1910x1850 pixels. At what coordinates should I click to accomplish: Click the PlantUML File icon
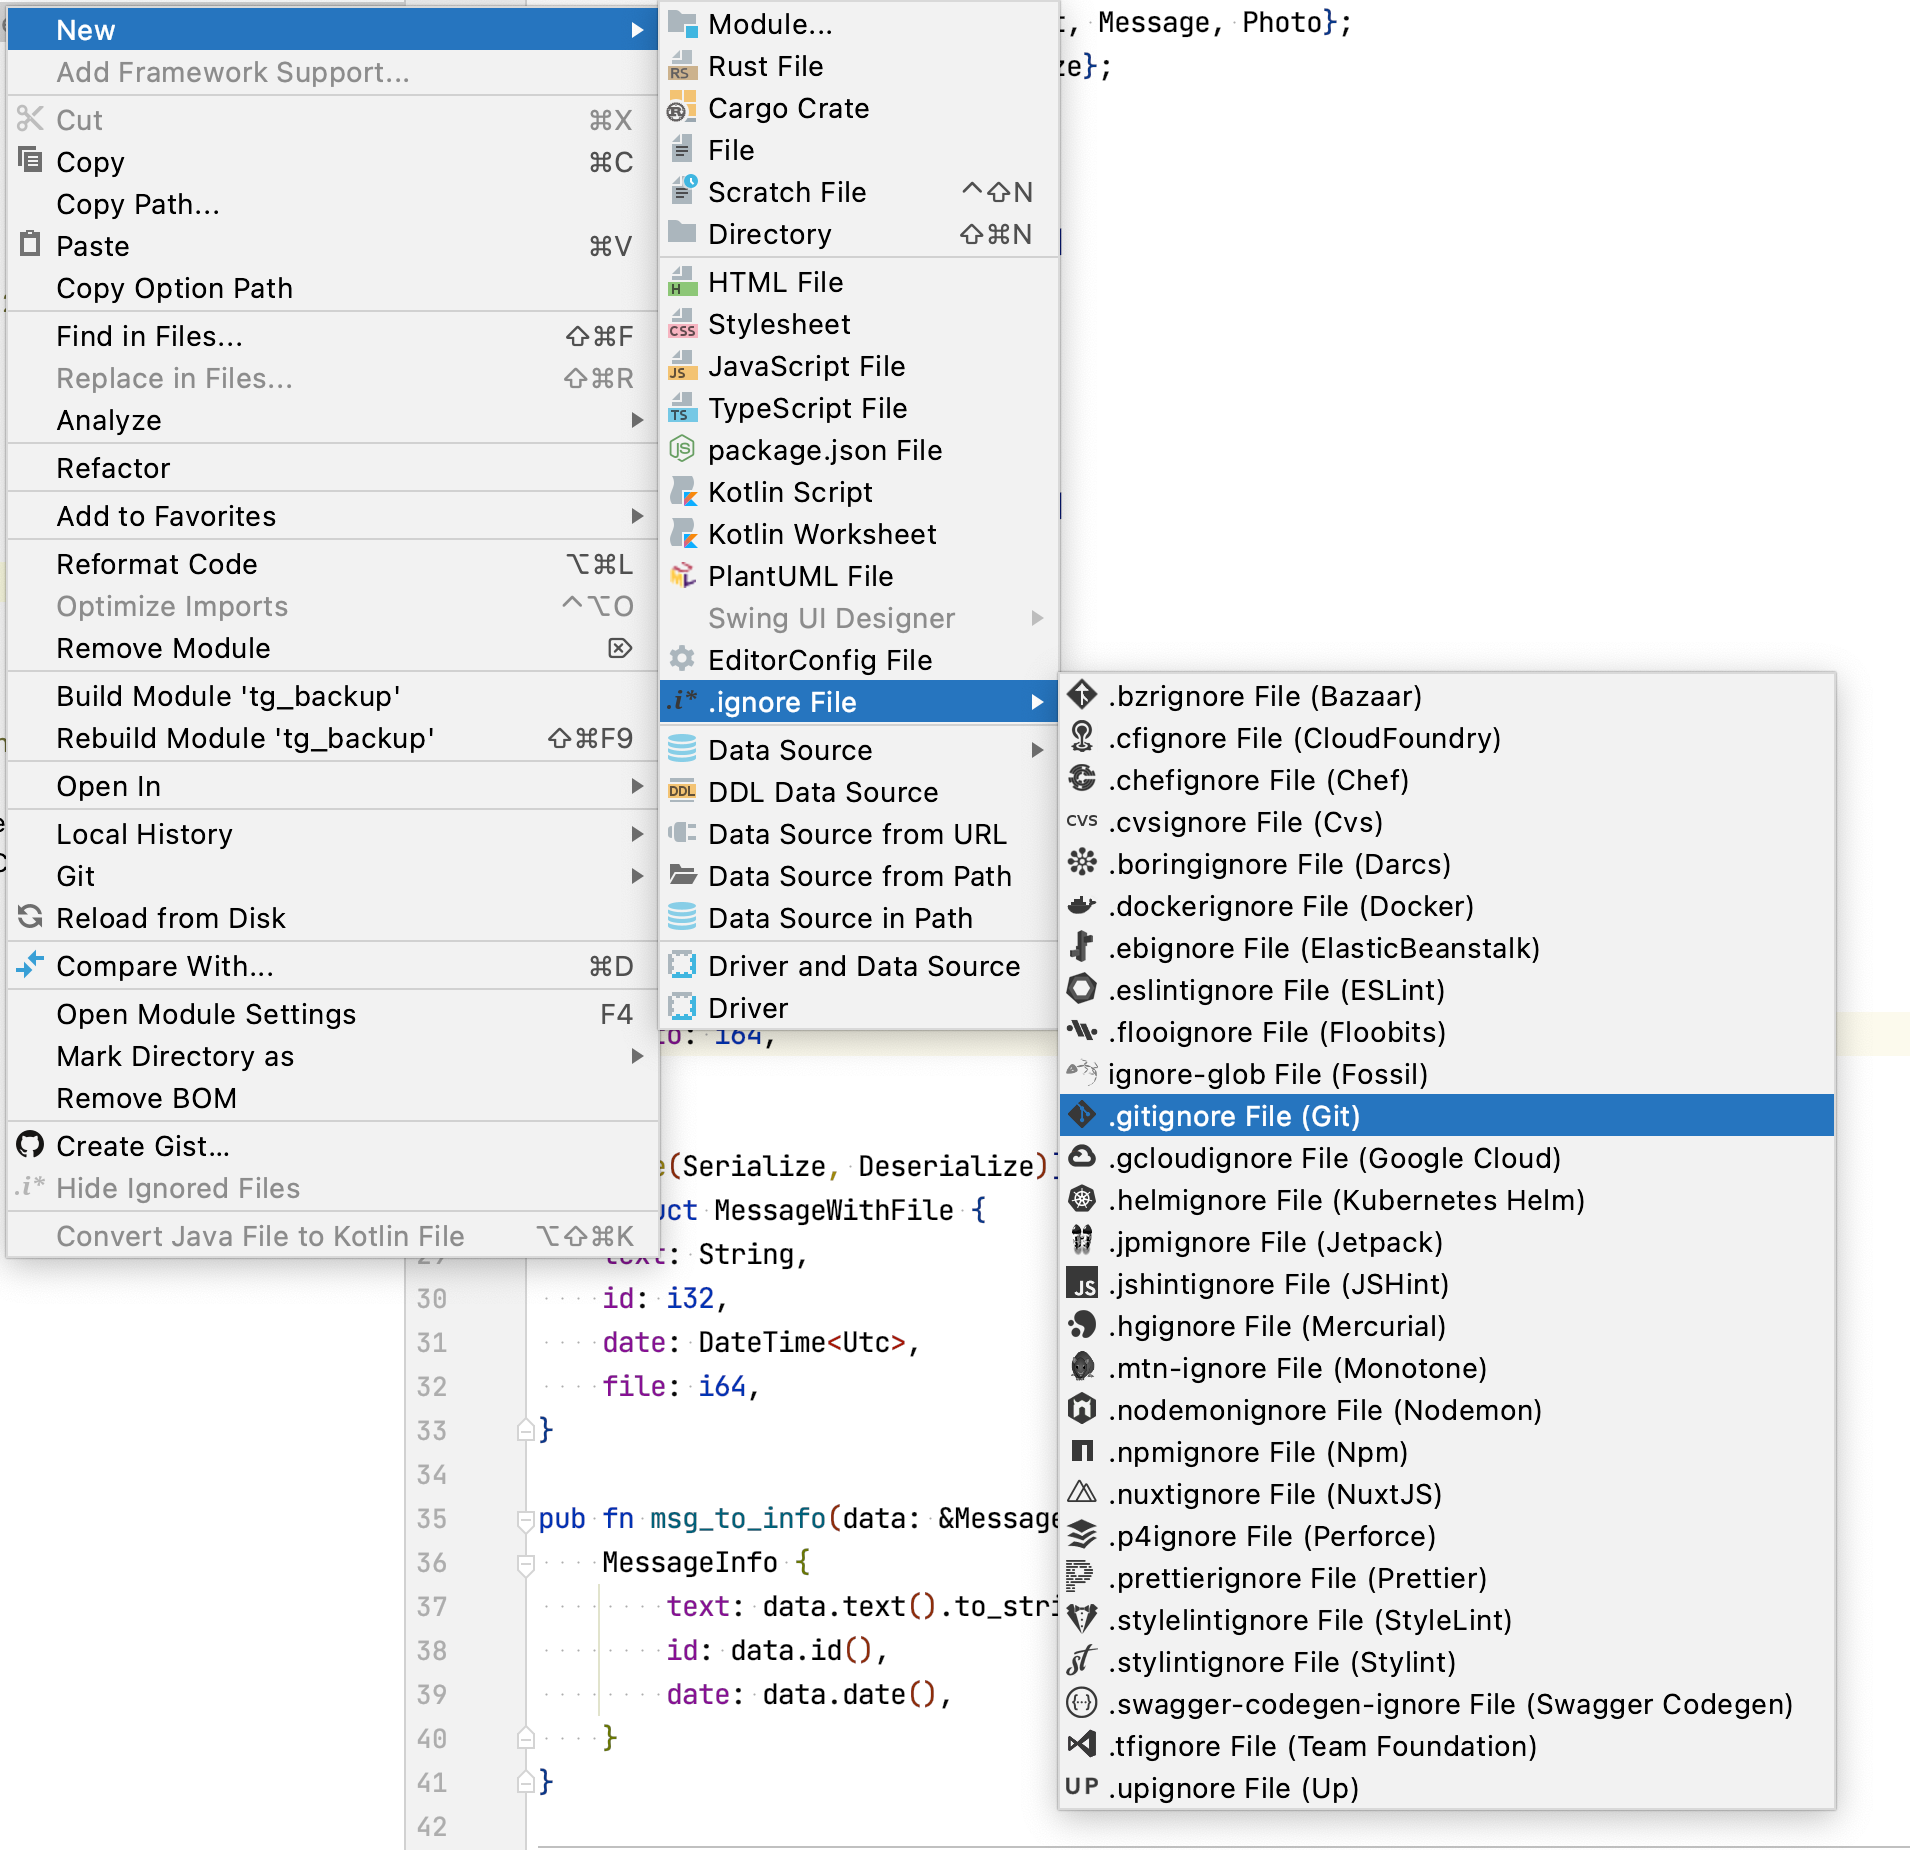pos(683,576)
